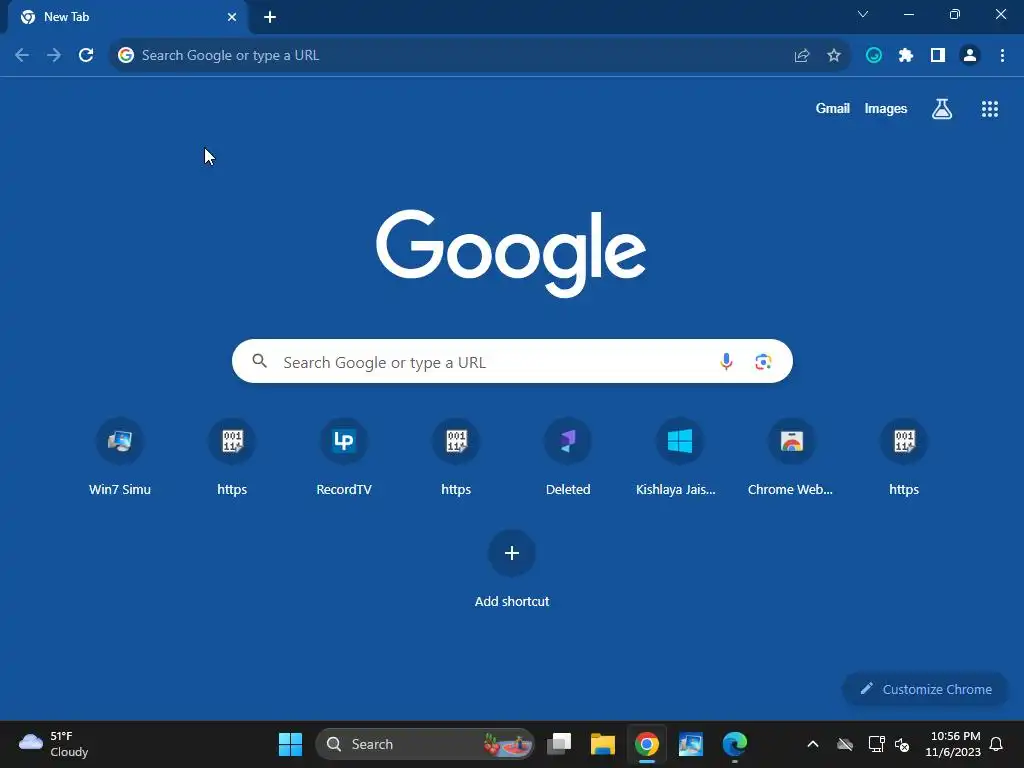
Task: Open the Windows Start menu
Action: click(291, 744)
